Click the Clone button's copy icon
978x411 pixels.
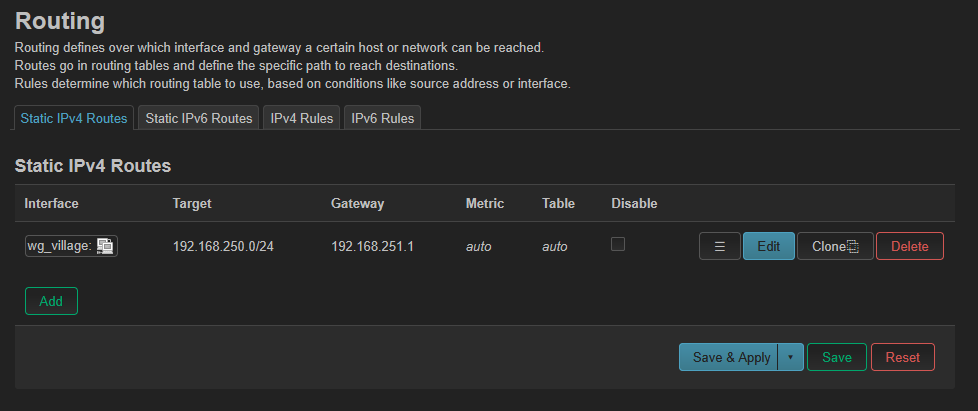click(x=853, y=246)
